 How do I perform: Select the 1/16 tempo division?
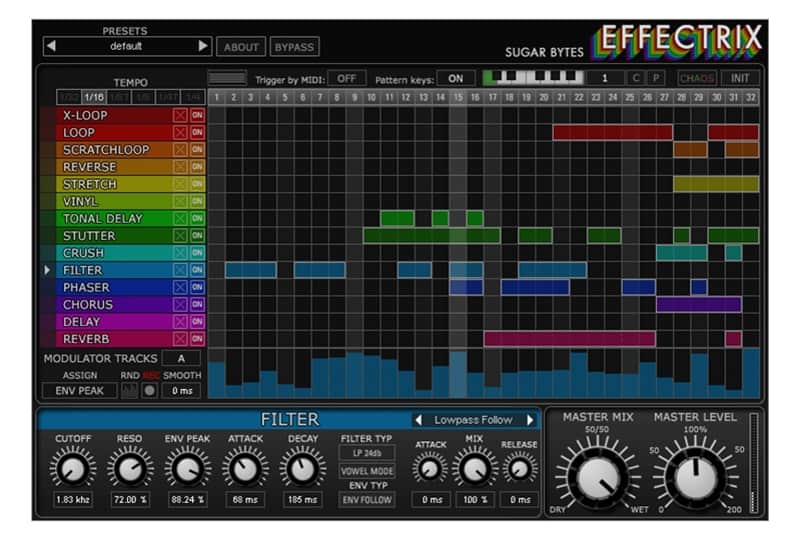[94, 97]
